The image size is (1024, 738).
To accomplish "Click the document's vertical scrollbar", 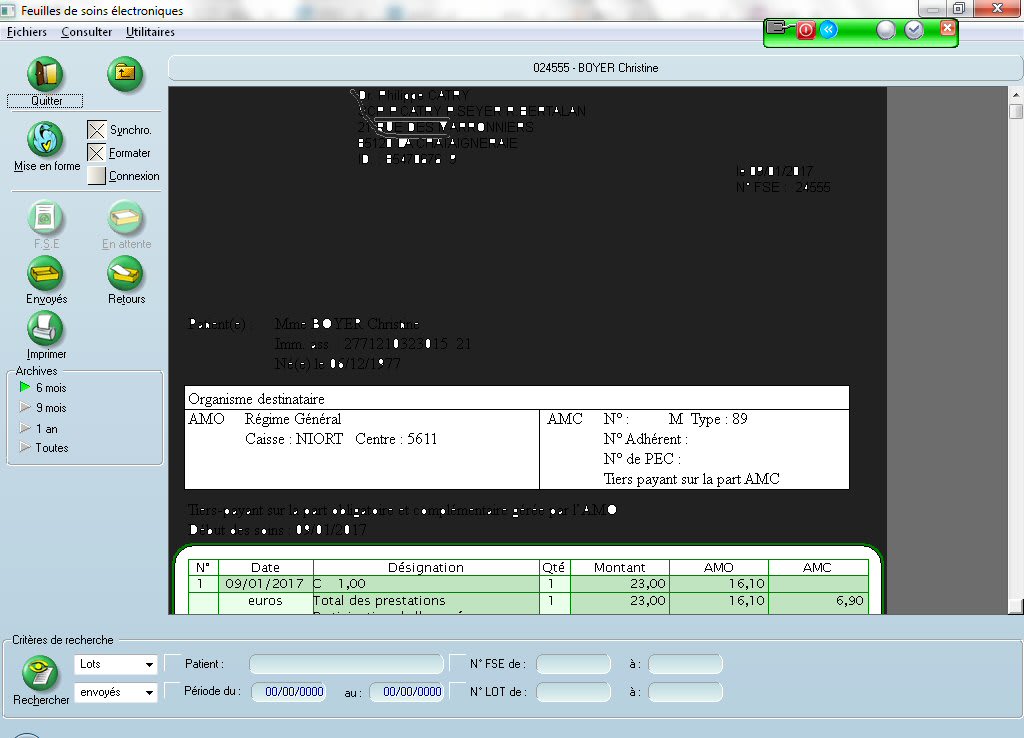I will pos(1016,350).
